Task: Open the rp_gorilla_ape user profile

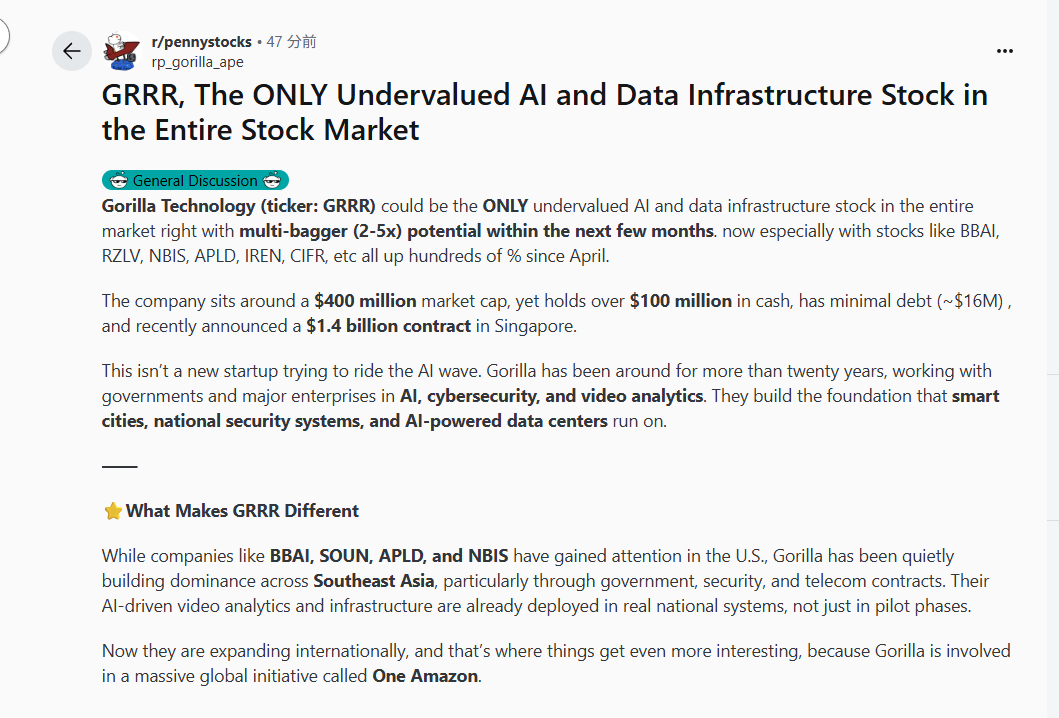Action: 197,61
